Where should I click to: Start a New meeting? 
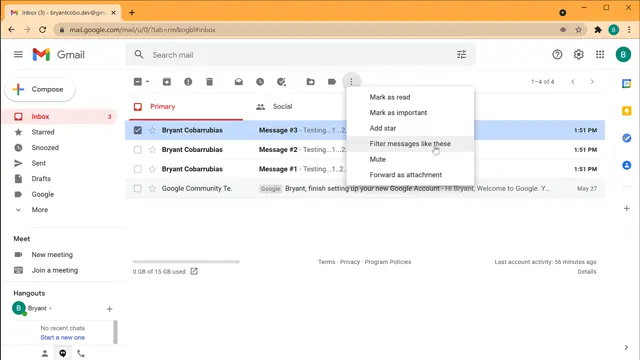point(52,255)
